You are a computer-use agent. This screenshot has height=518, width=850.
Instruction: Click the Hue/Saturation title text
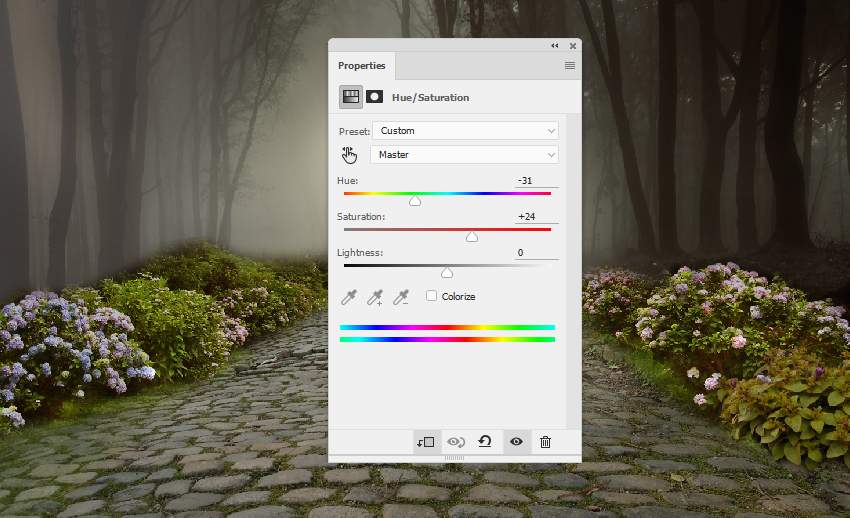[x=430, y=98]
